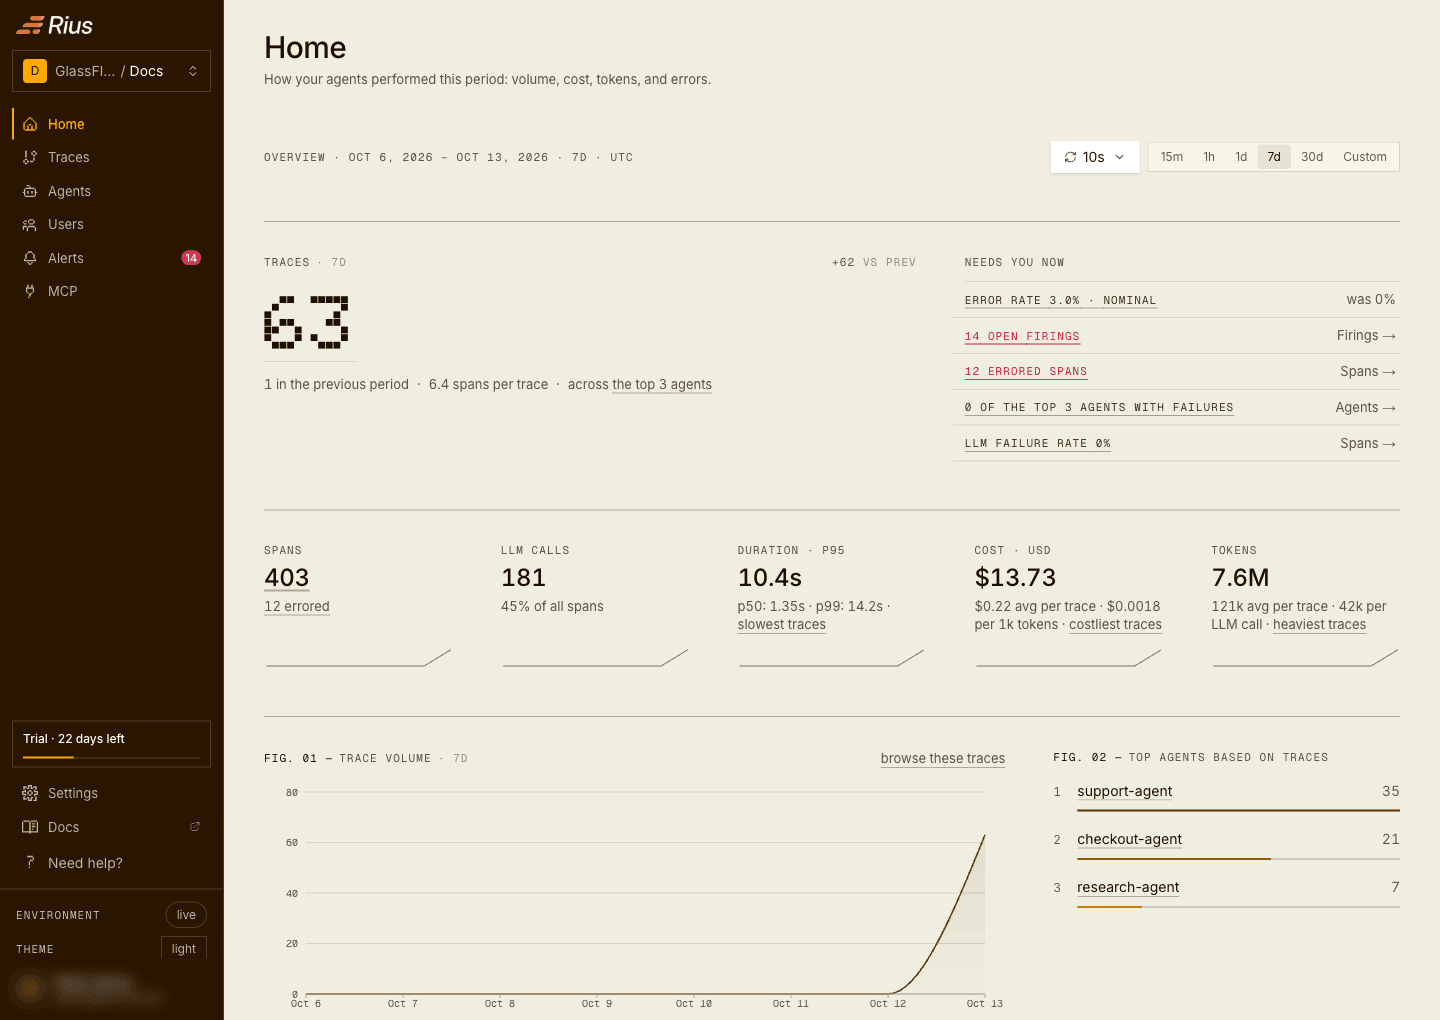Image resolution: width=1440 pixels, height=1020 pixels.
Task: Click the auto-refresh arrows icon
Action: point(1070,157)
